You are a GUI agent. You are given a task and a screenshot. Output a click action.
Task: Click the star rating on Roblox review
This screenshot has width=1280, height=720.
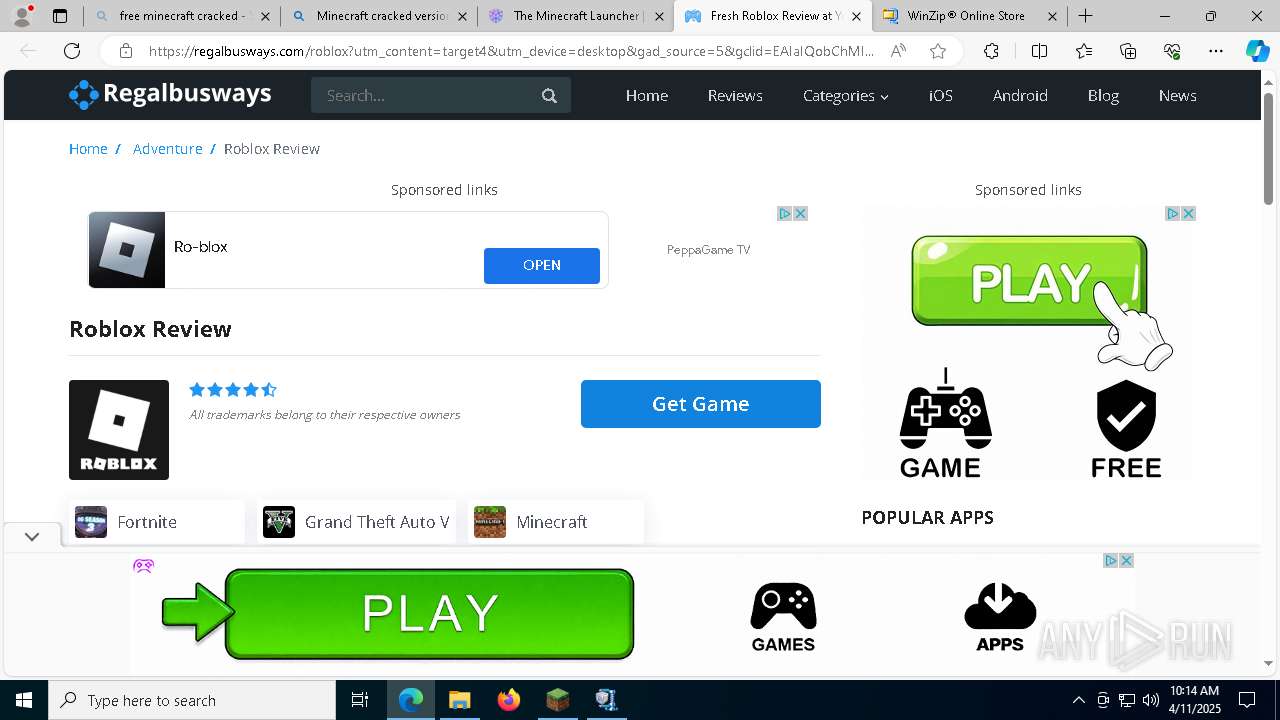click(x=233, y=390)
